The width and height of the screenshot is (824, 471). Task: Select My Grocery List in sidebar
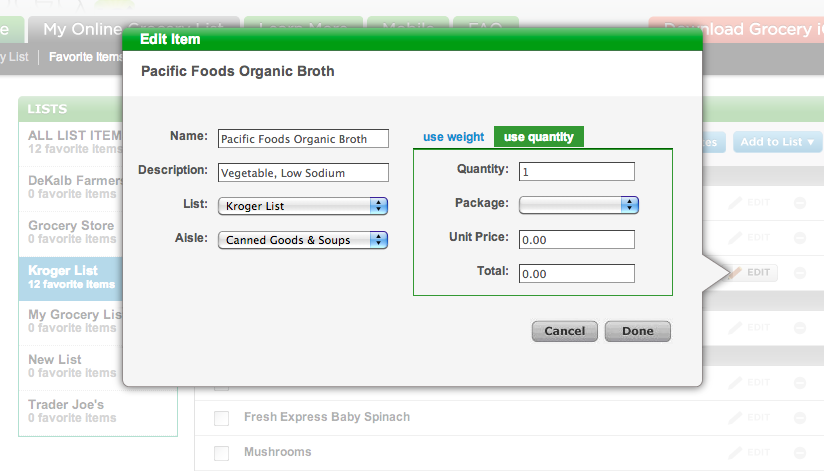[x=71, y=321]
